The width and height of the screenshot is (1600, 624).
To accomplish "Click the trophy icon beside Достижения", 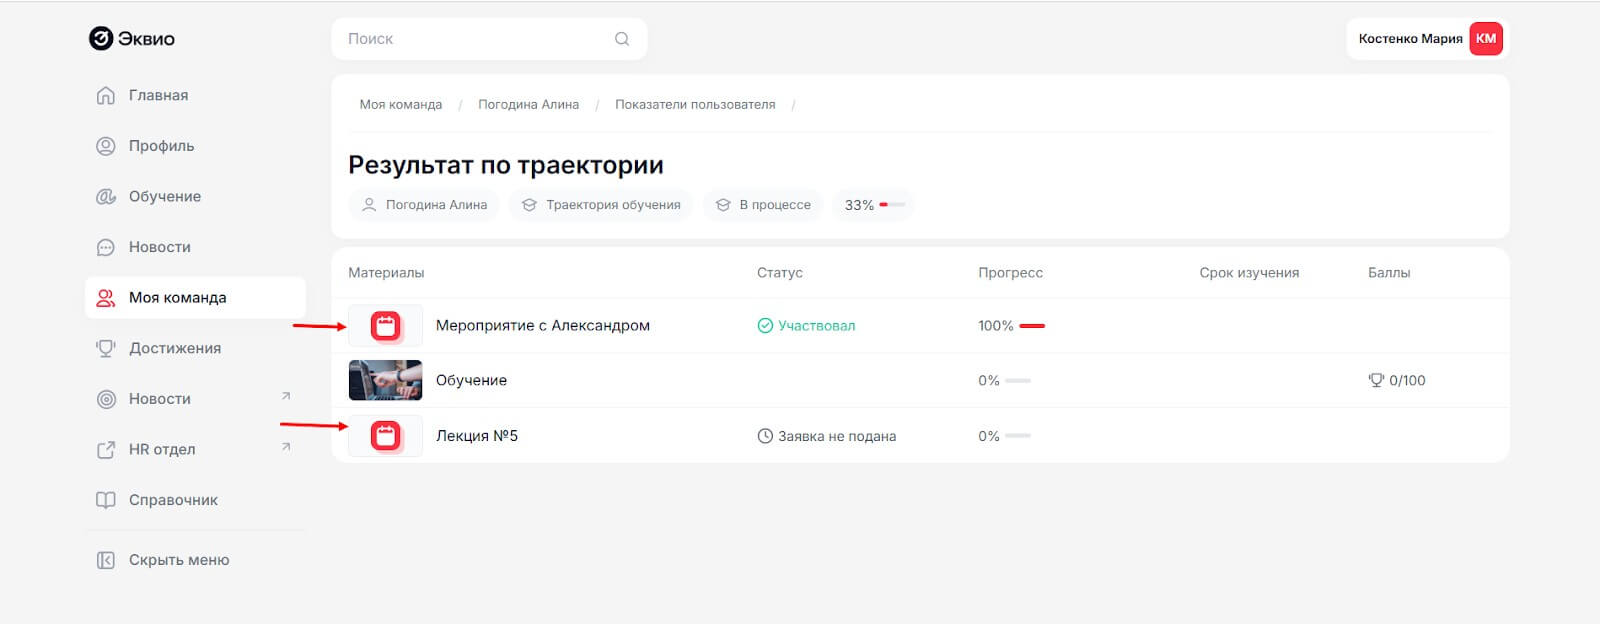I will click(x=106, y=348).
